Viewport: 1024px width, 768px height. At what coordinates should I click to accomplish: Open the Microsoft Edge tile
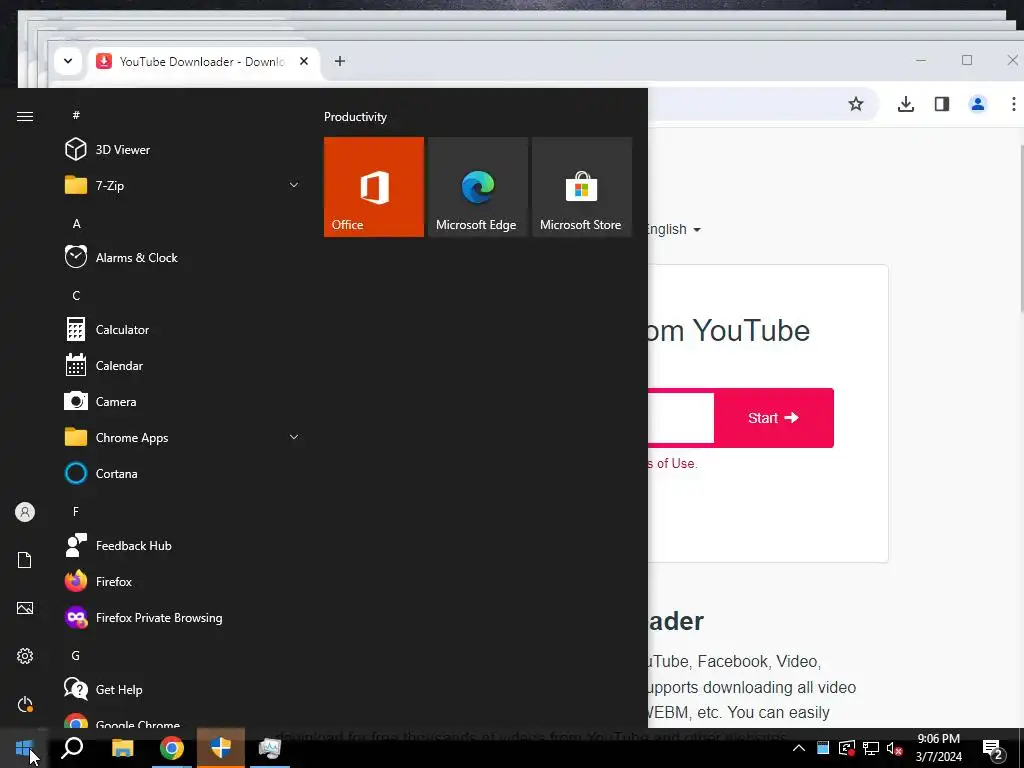point(477,187)
